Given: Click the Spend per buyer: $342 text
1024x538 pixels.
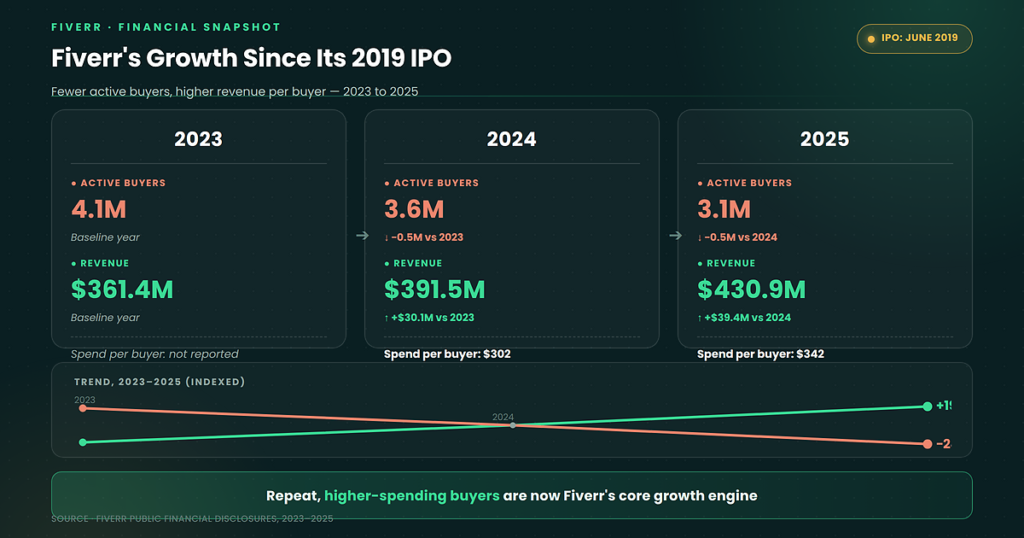Looking at the screenshot, I should 760,354.
